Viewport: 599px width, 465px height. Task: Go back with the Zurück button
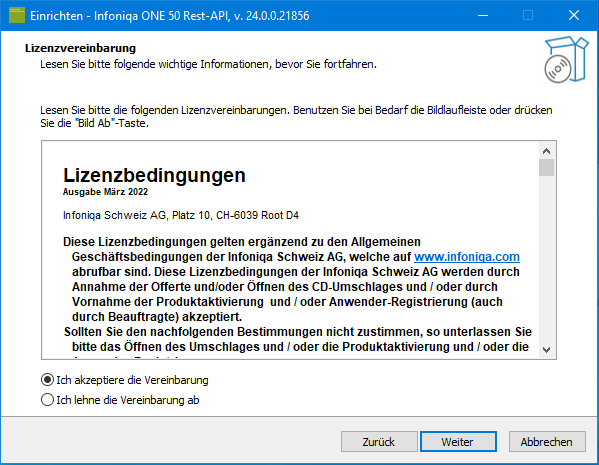(x=379, y=442)
